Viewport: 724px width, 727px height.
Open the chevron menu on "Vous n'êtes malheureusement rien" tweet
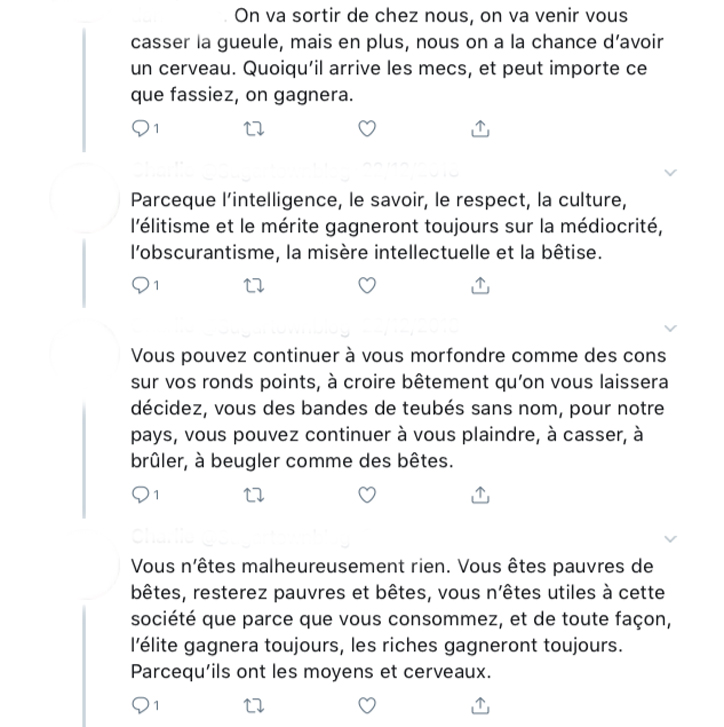point(671,538)
